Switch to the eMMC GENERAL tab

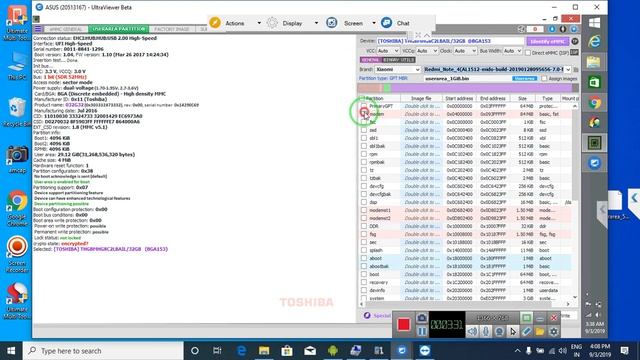coord(66,29)
